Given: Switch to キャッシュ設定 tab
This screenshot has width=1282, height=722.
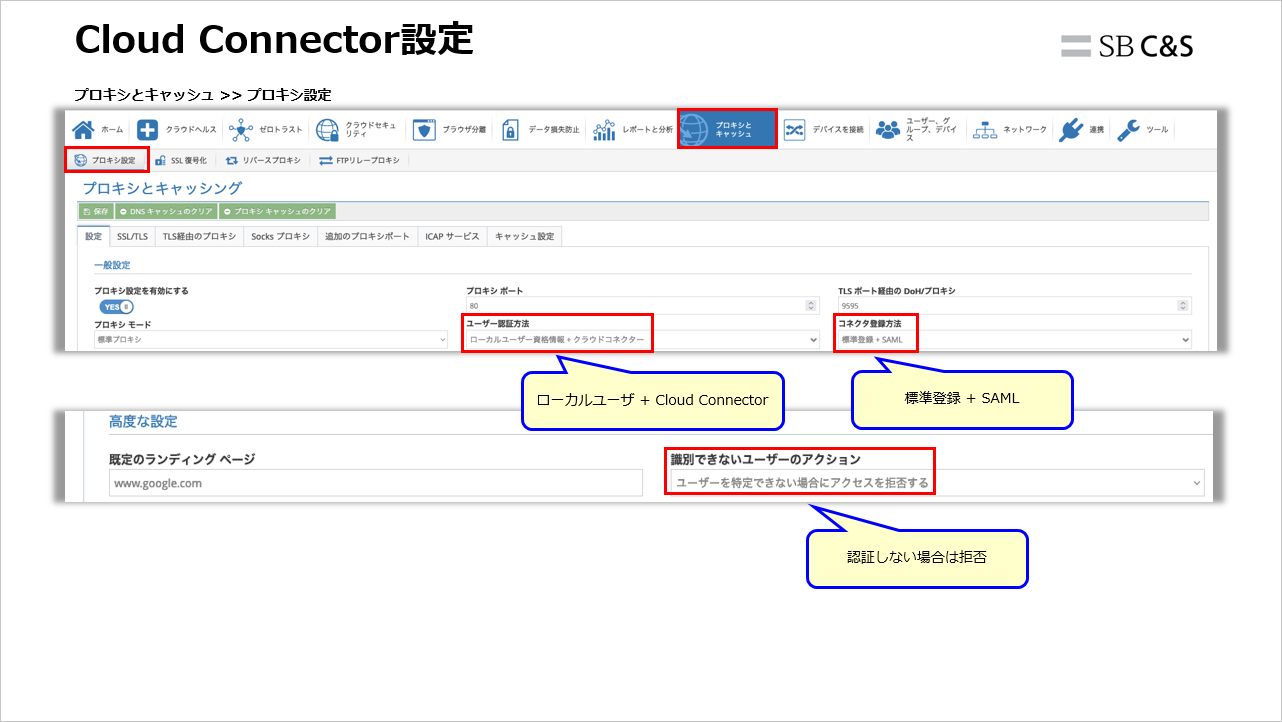Looking at the screenshot, I should [x=525, y=237].
